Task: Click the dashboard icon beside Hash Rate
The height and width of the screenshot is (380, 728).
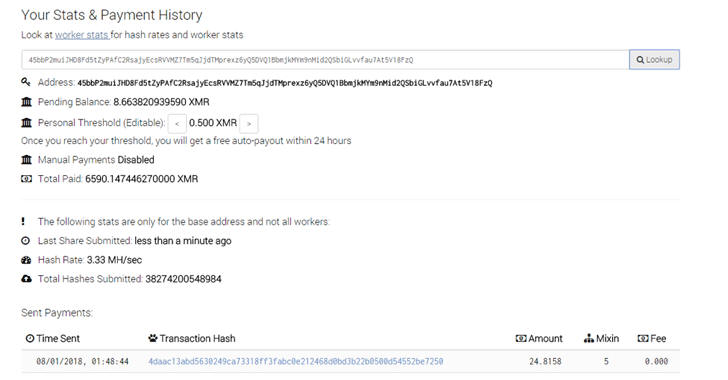Action: 26,260
